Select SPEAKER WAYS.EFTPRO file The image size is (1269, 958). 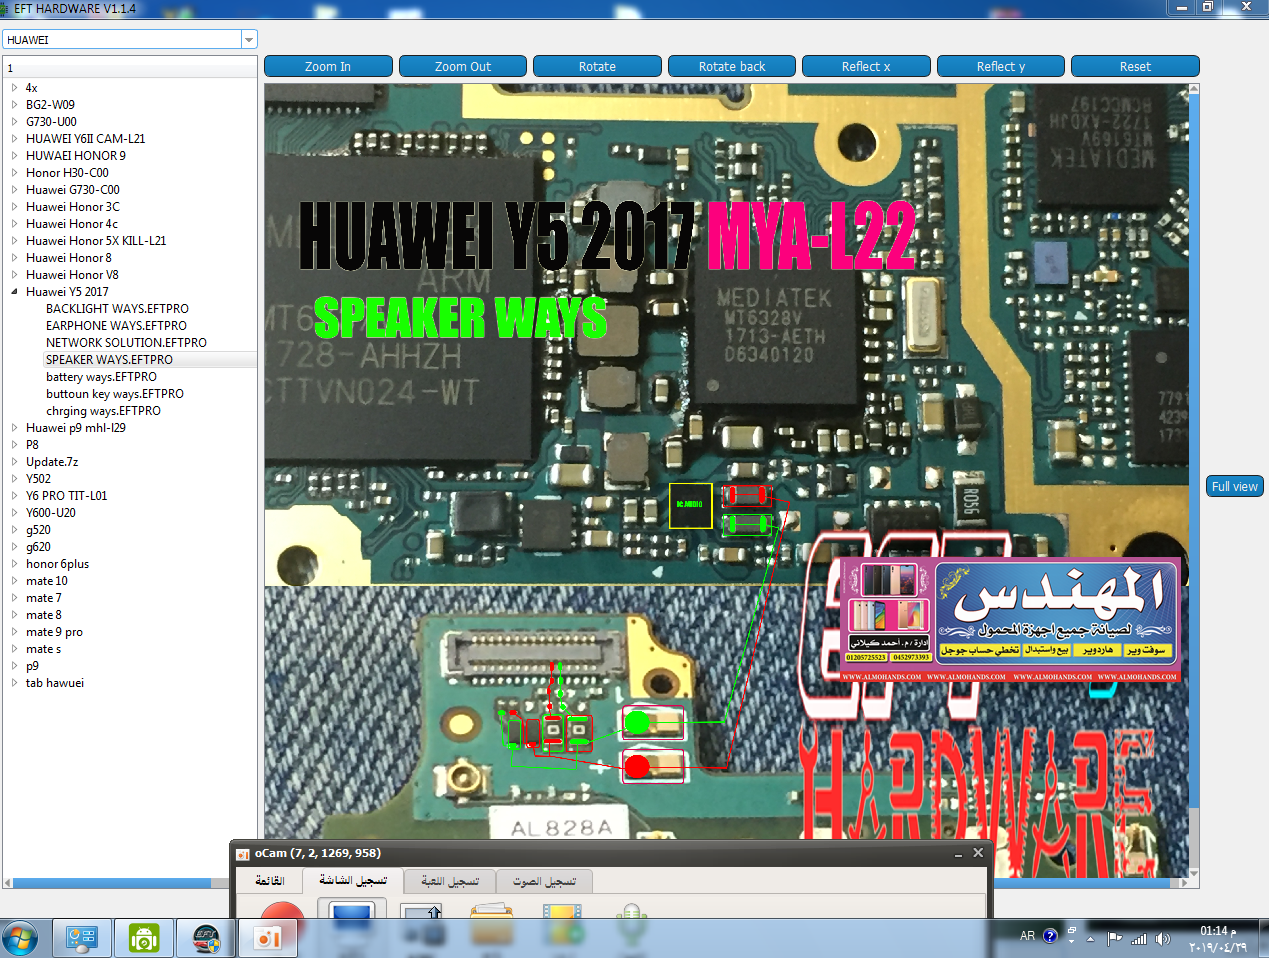109,360
